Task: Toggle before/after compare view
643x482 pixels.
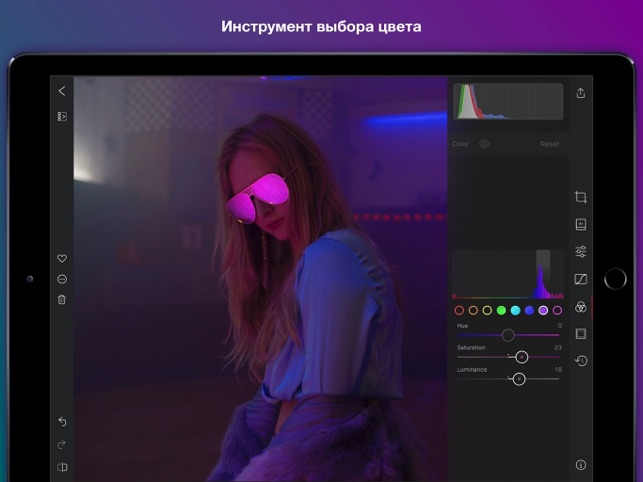Action: click(x=62, y=467)
